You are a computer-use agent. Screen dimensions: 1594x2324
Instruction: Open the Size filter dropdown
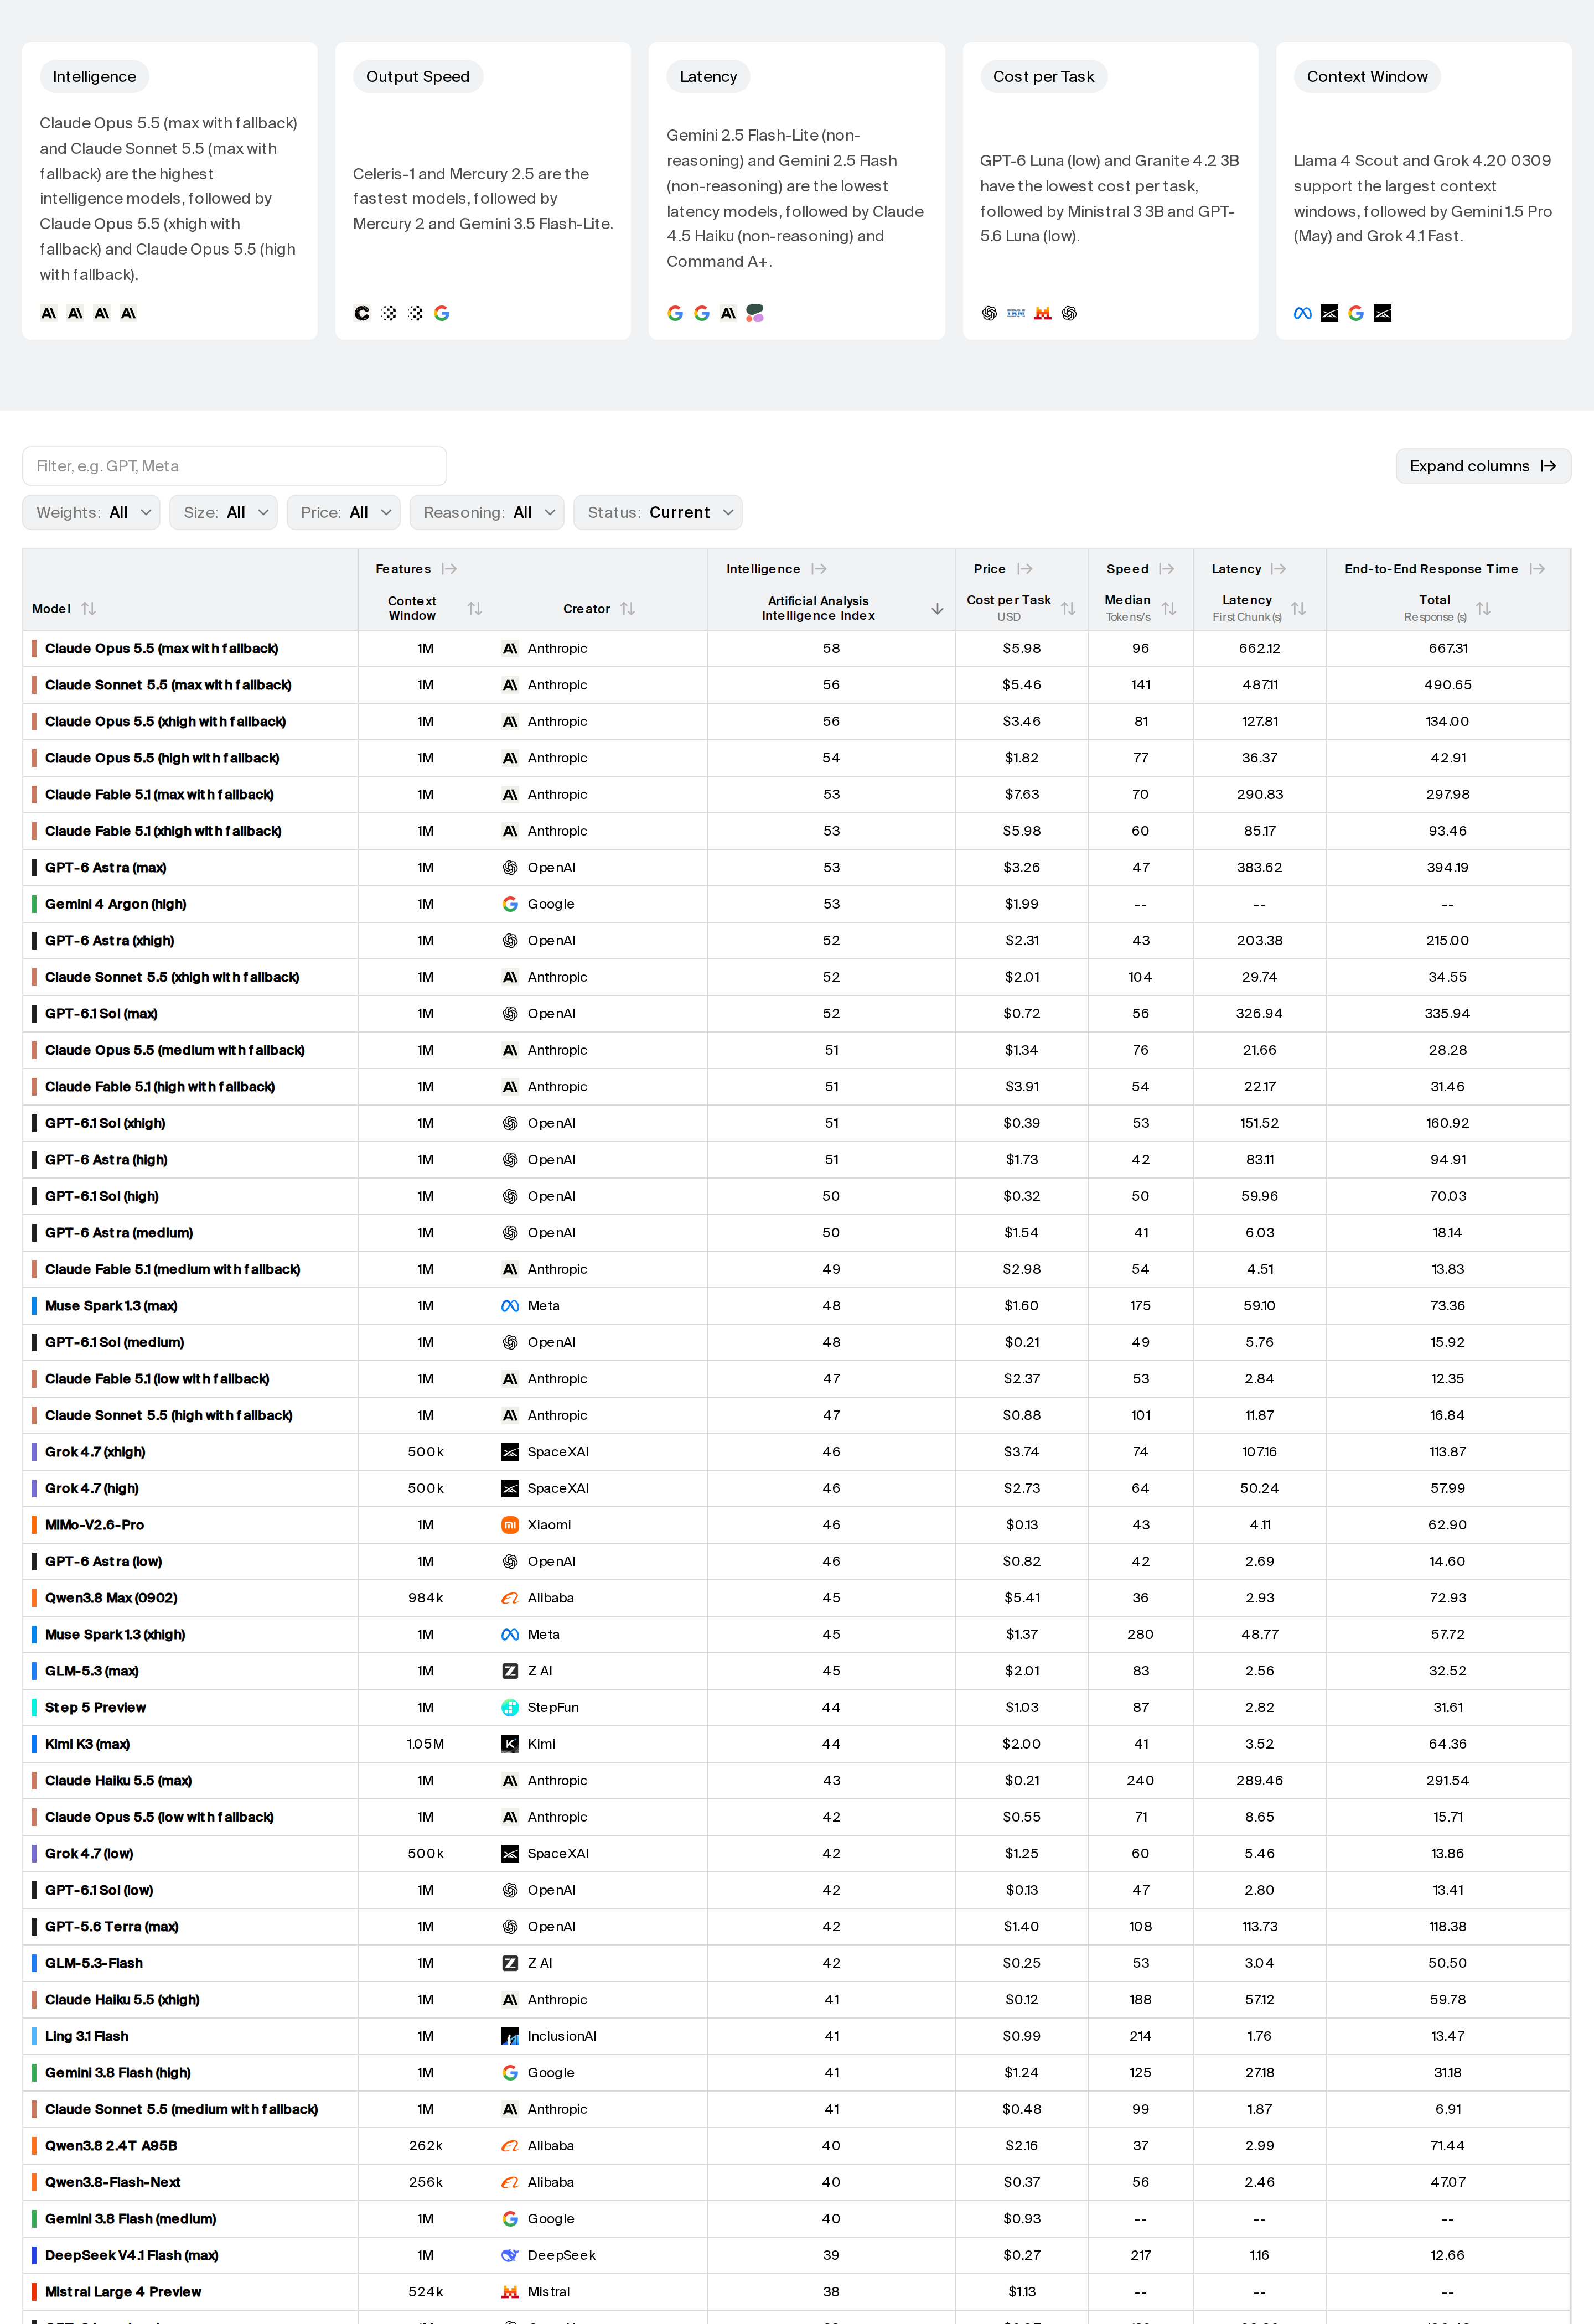pos(223,512)
